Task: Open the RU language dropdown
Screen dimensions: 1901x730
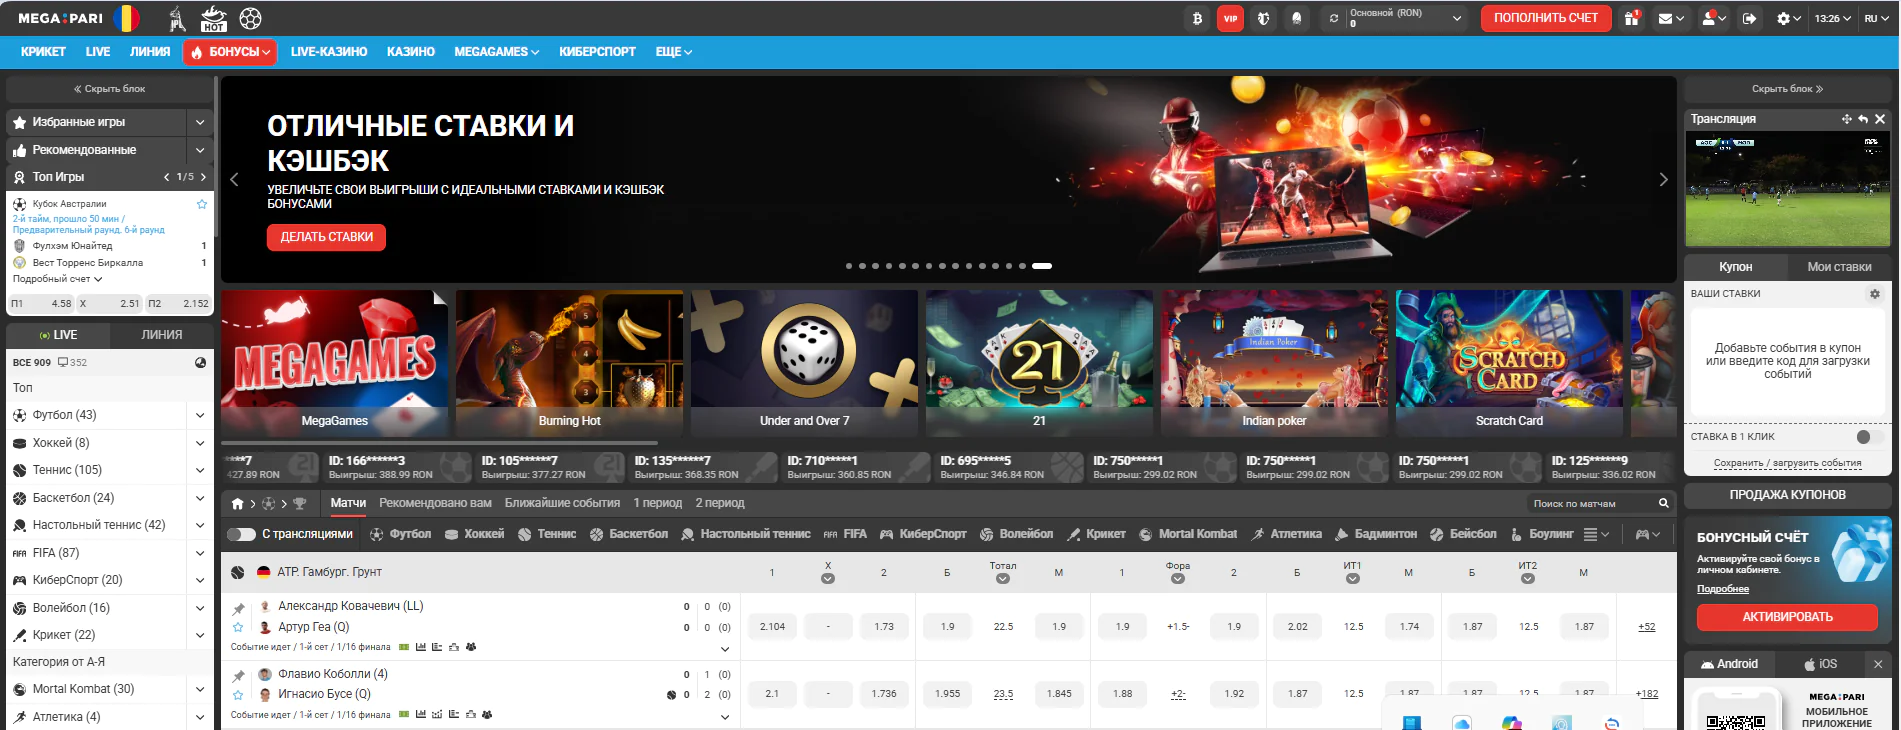Action: click(1877, 18)
